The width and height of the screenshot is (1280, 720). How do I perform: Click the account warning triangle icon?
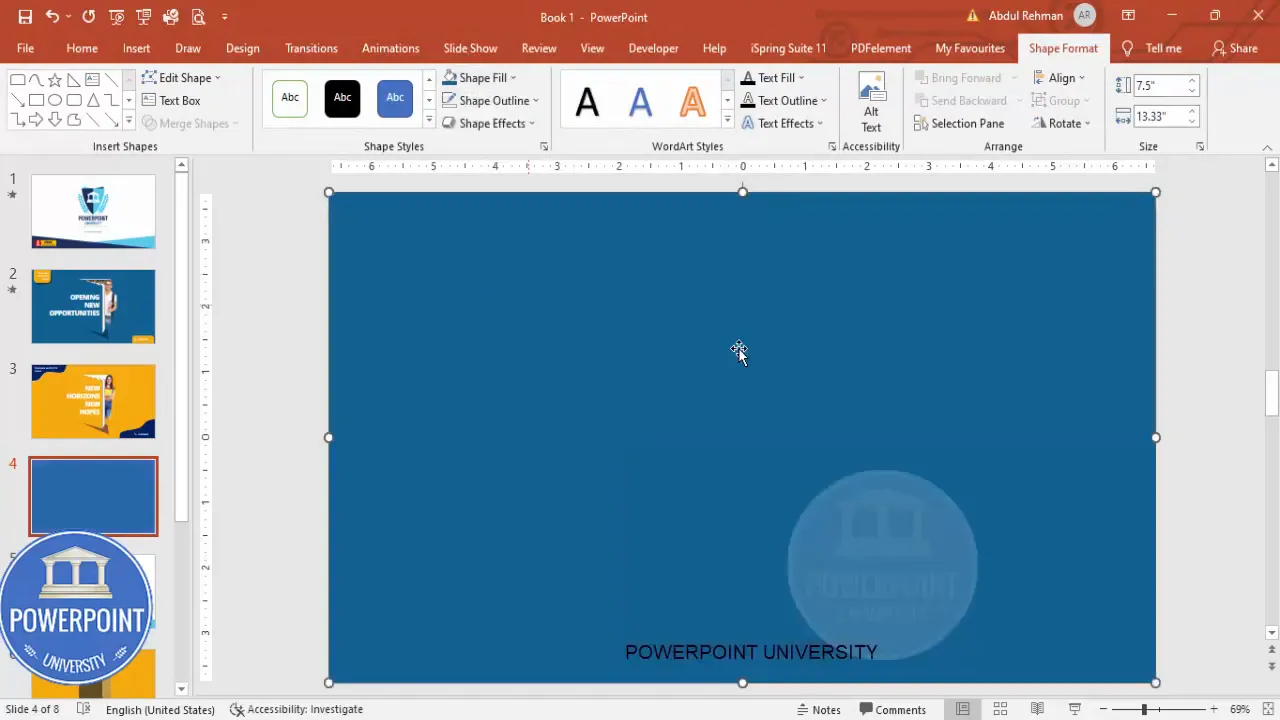(973, 16)
